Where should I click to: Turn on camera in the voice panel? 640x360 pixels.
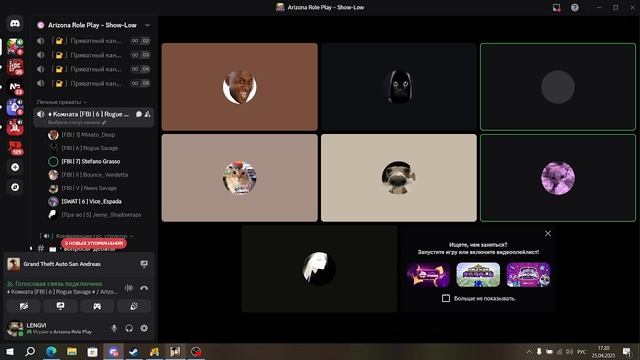tap(24, 306)
